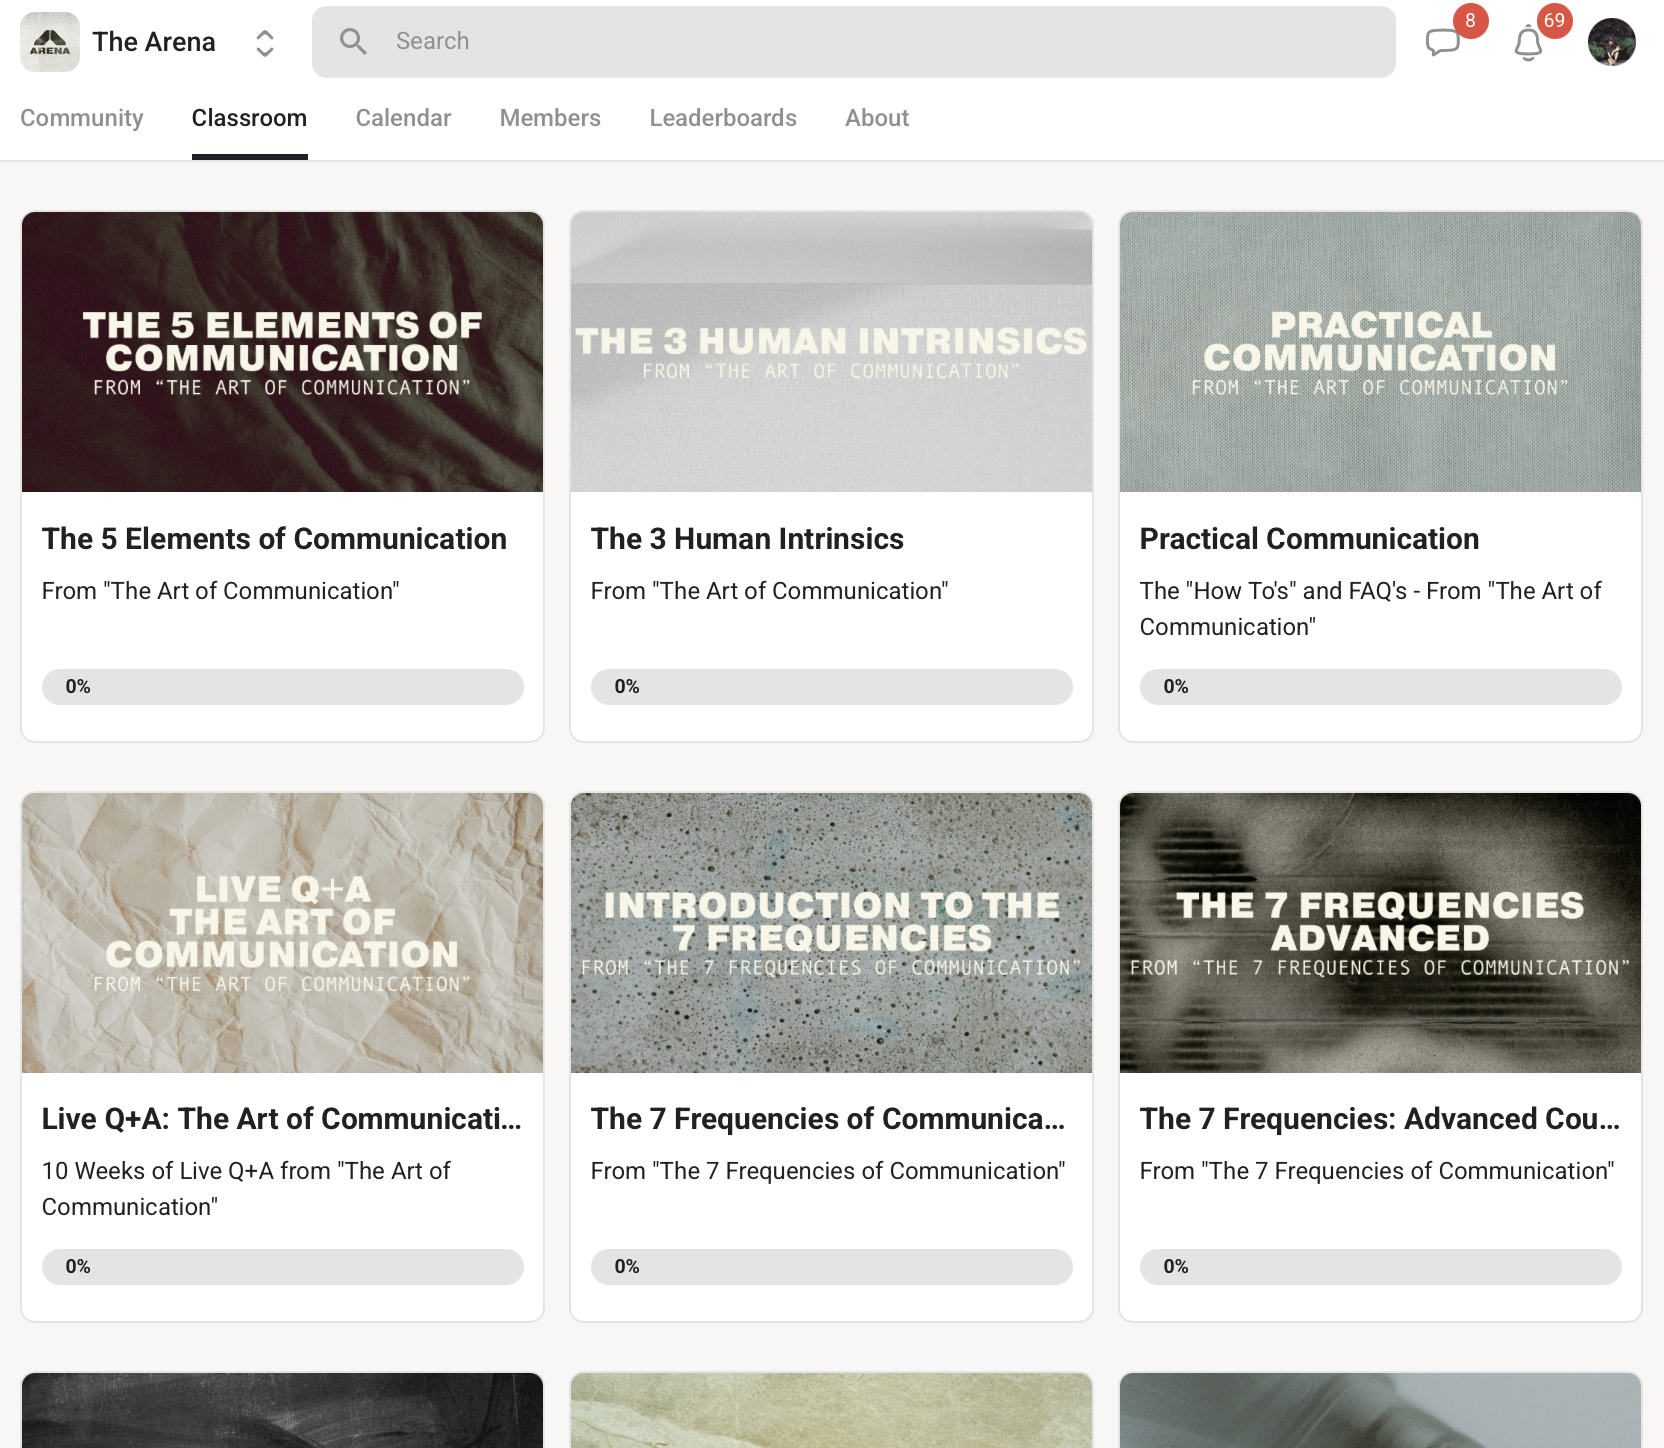Image resolution: width=1664 pixels, height=1448 pixels.
Task: Switch to the Community tab
Action: [x=82, y=118]
